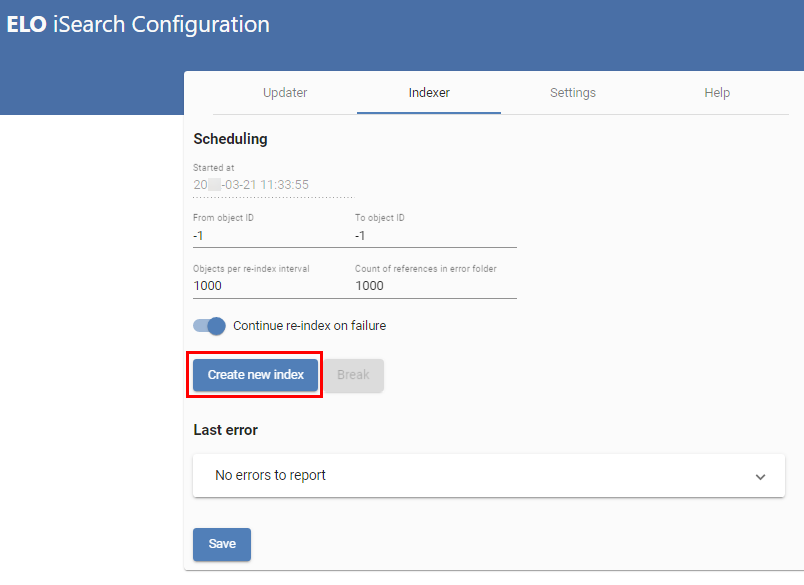Click the ELO iSearch Configuration title
The image size is (804, 585).
(x=138, y=24)
